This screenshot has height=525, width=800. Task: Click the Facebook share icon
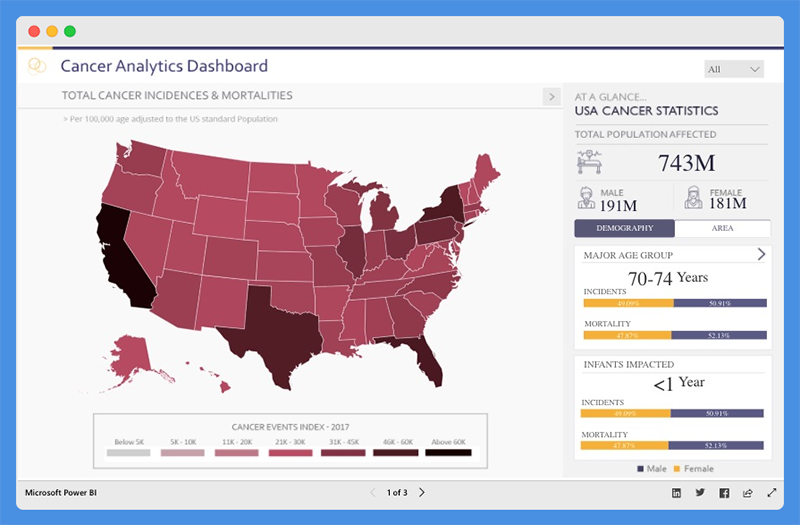pyautogui.click(x=724, y=493)
